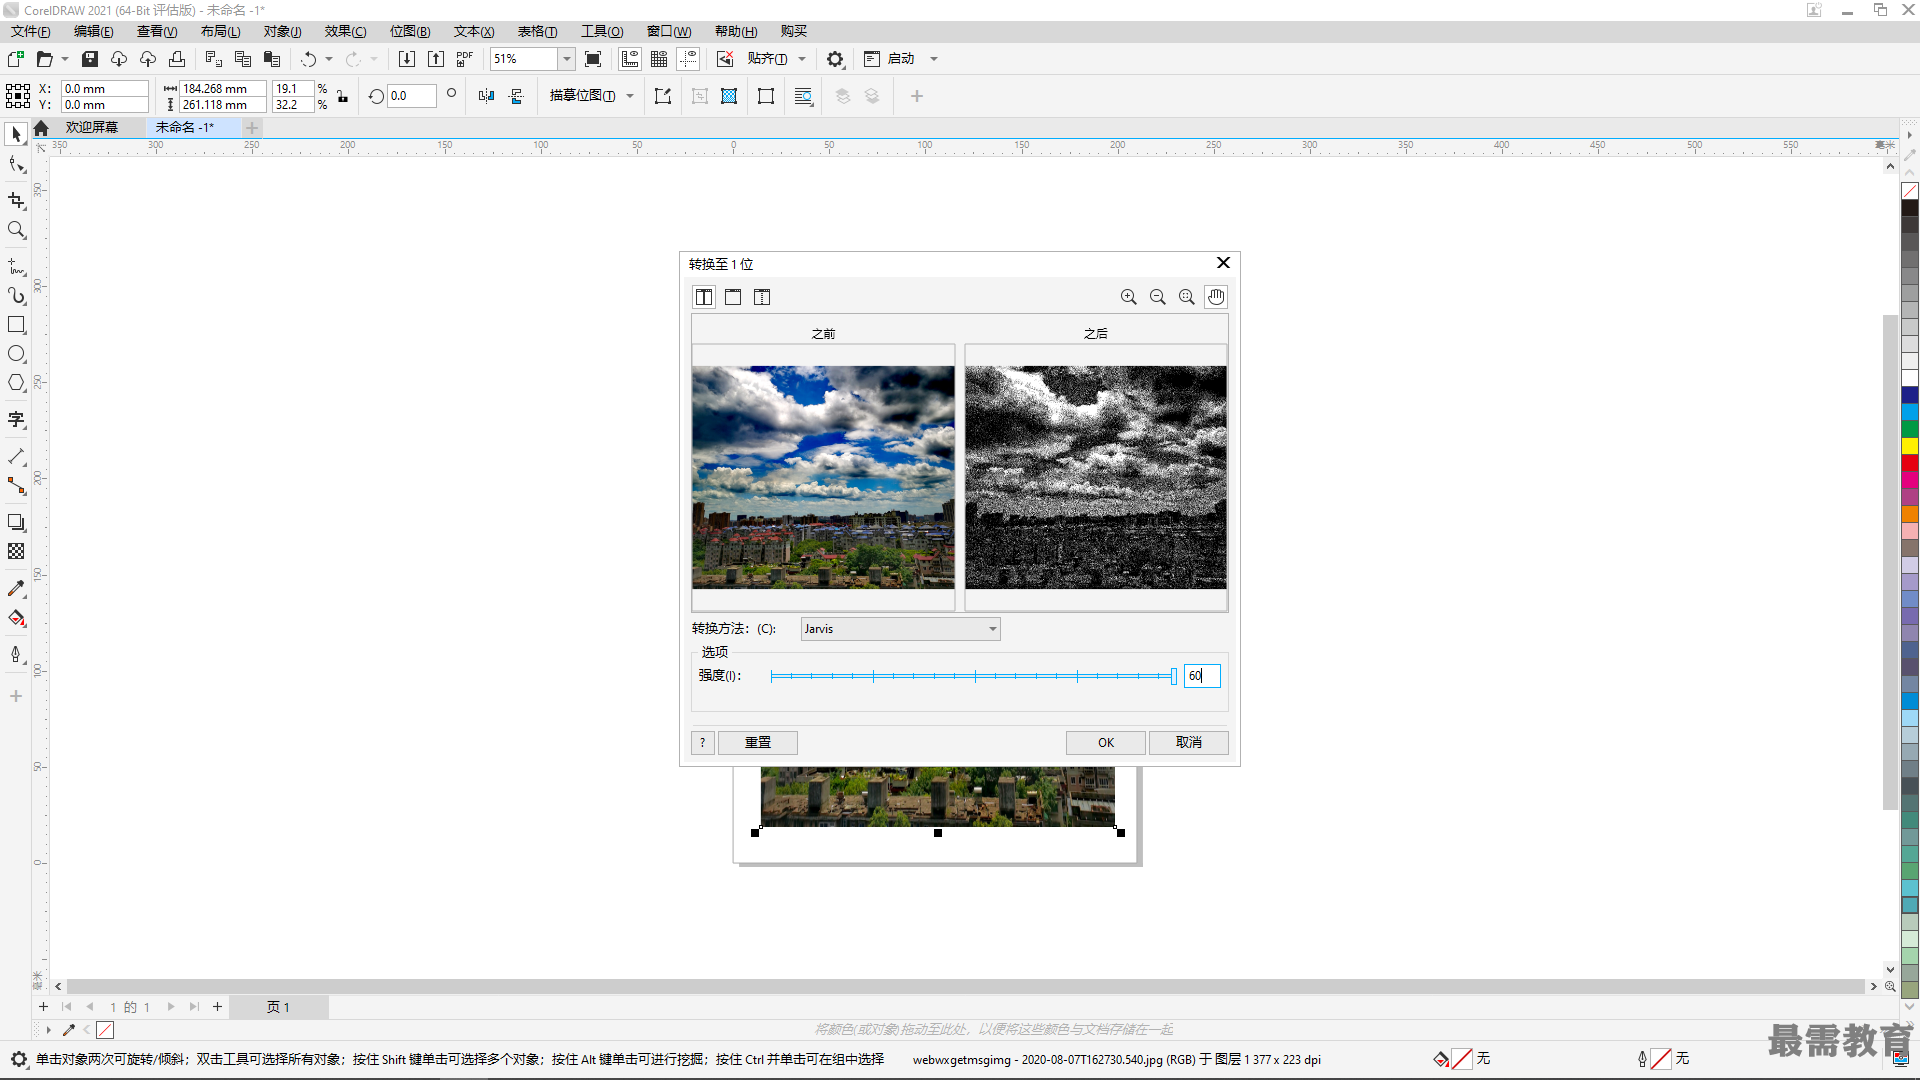Click the Import icon in toolbar
This screenshot has width=1920, height=1080.
[x=407, y=59]
